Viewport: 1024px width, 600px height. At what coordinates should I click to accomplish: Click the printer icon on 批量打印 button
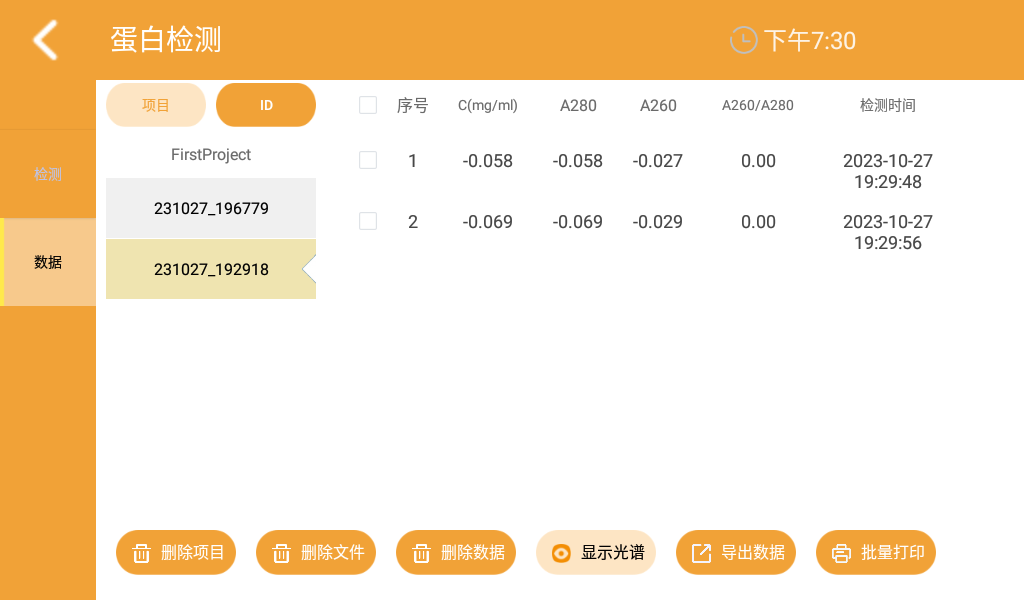coord(841,552)
